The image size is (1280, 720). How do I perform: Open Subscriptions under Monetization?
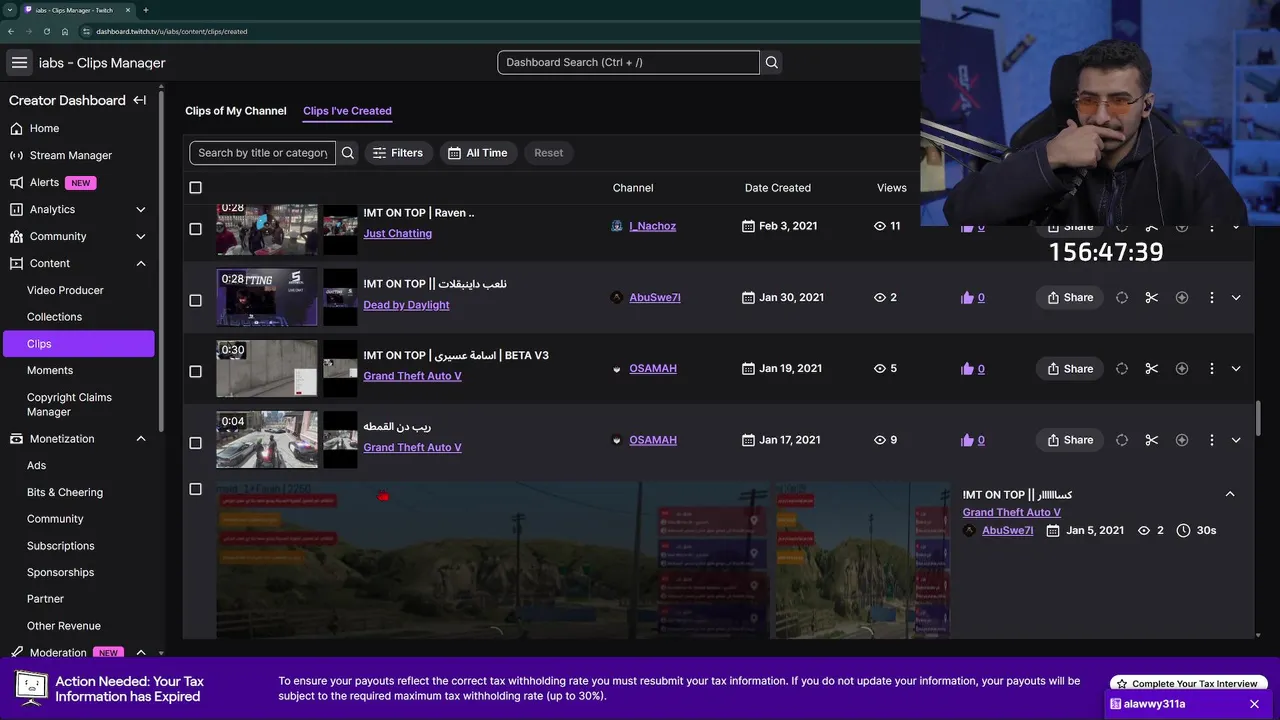click(x=61, y=545)
